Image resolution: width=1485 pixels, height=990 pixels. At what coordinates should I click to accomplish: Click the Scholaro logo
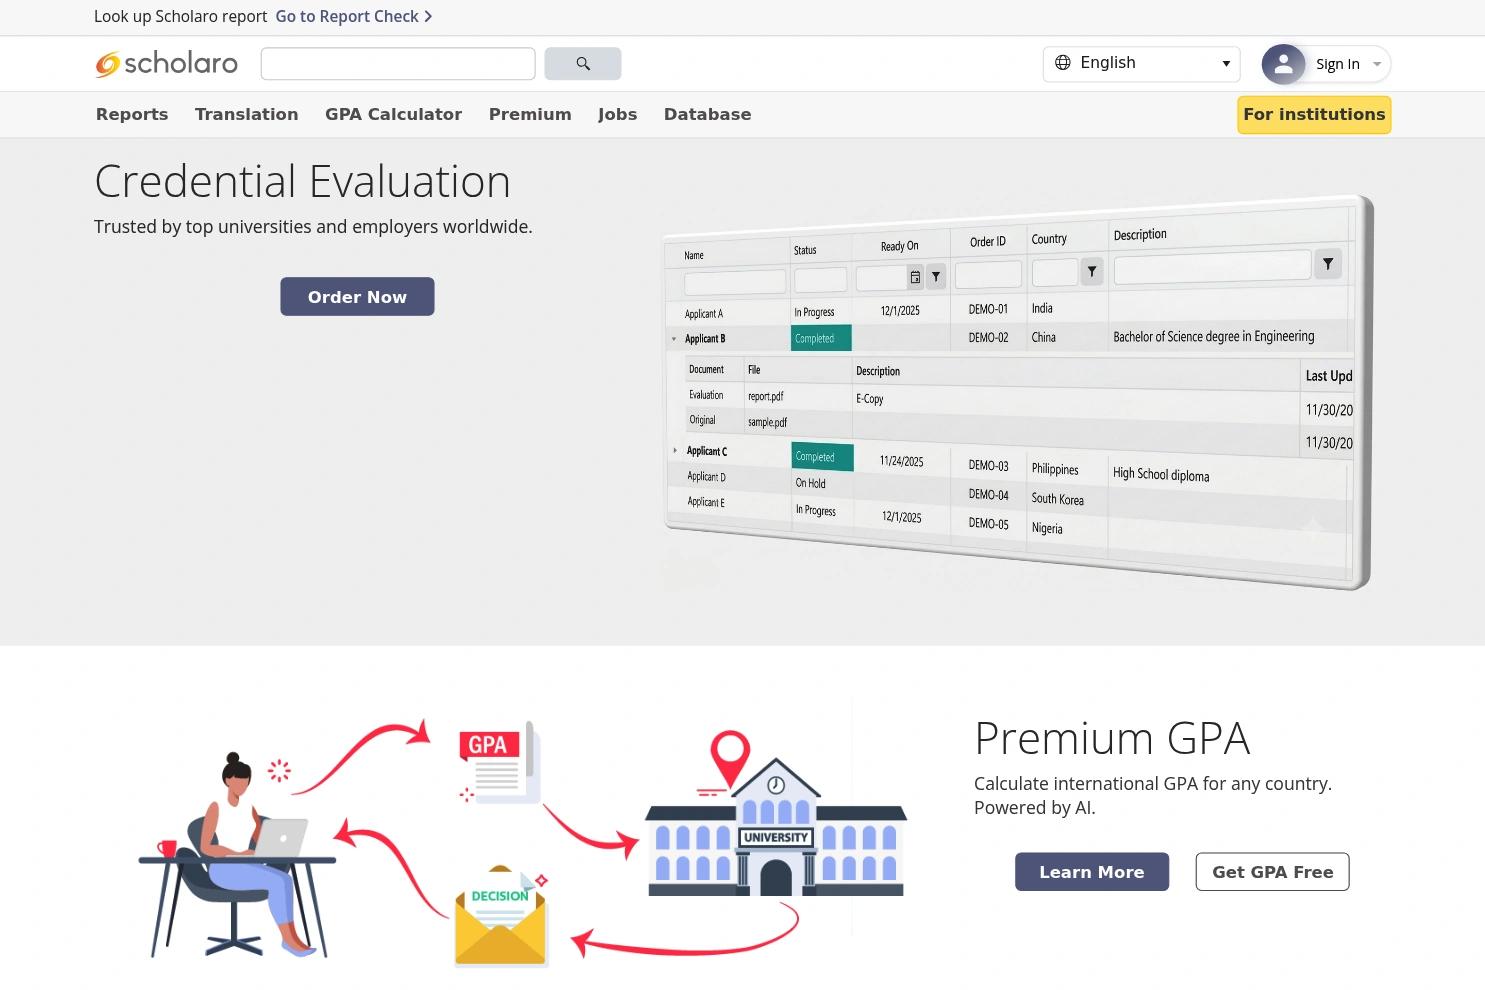(x=166, y=63)
